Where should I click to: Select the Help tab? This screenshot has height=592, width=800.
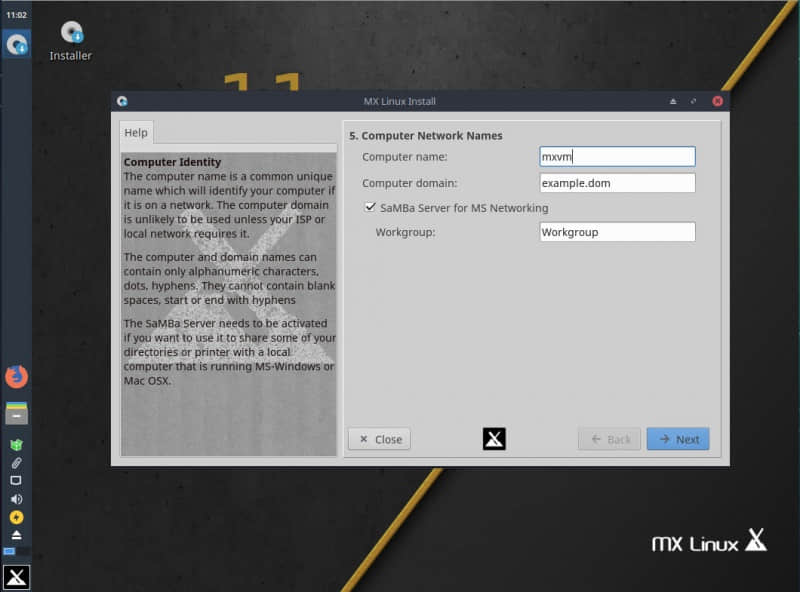[136, 133]
